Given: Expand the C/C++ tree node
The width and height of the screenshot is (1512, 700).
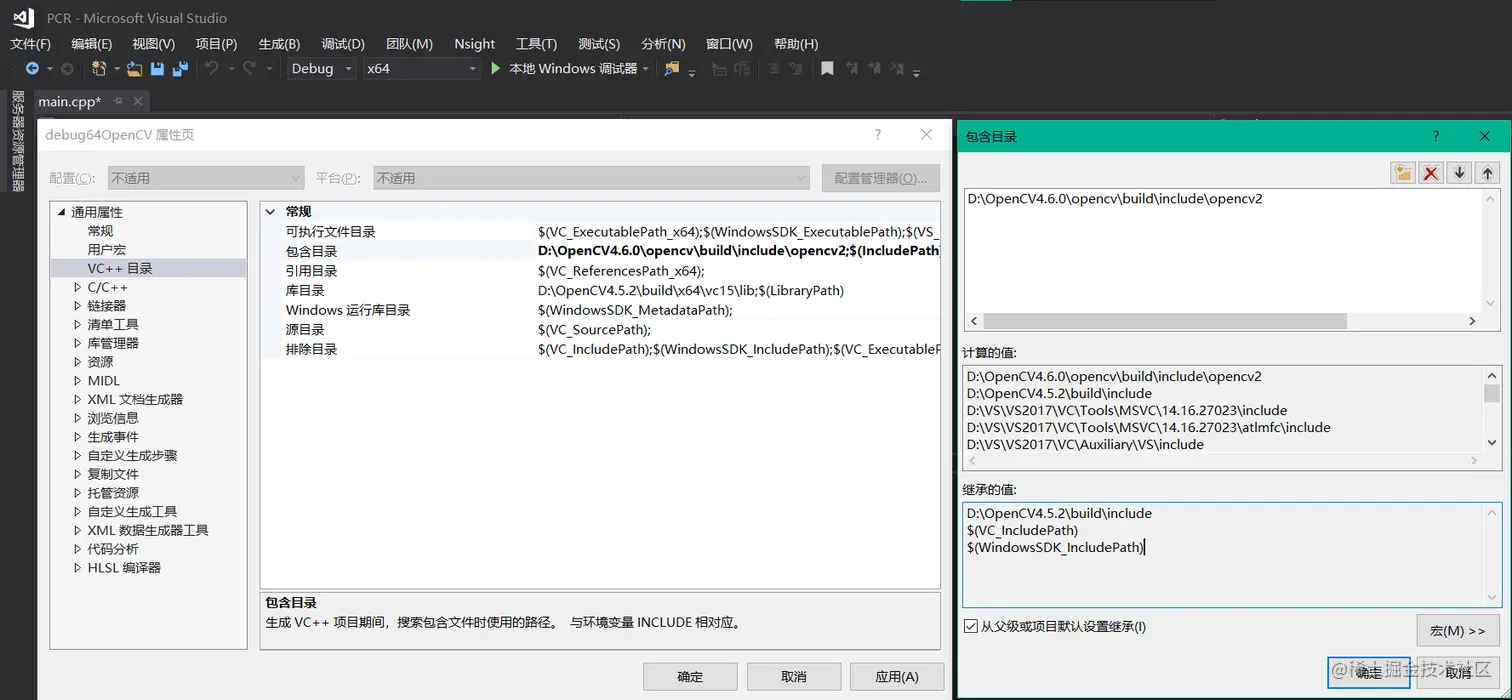Looking at the screenshot, I should [78, 287].
